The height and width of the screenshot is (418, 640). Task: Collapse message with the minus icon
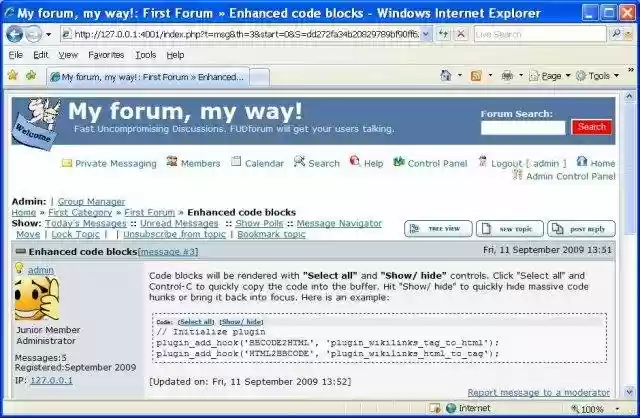pos(20,251)
